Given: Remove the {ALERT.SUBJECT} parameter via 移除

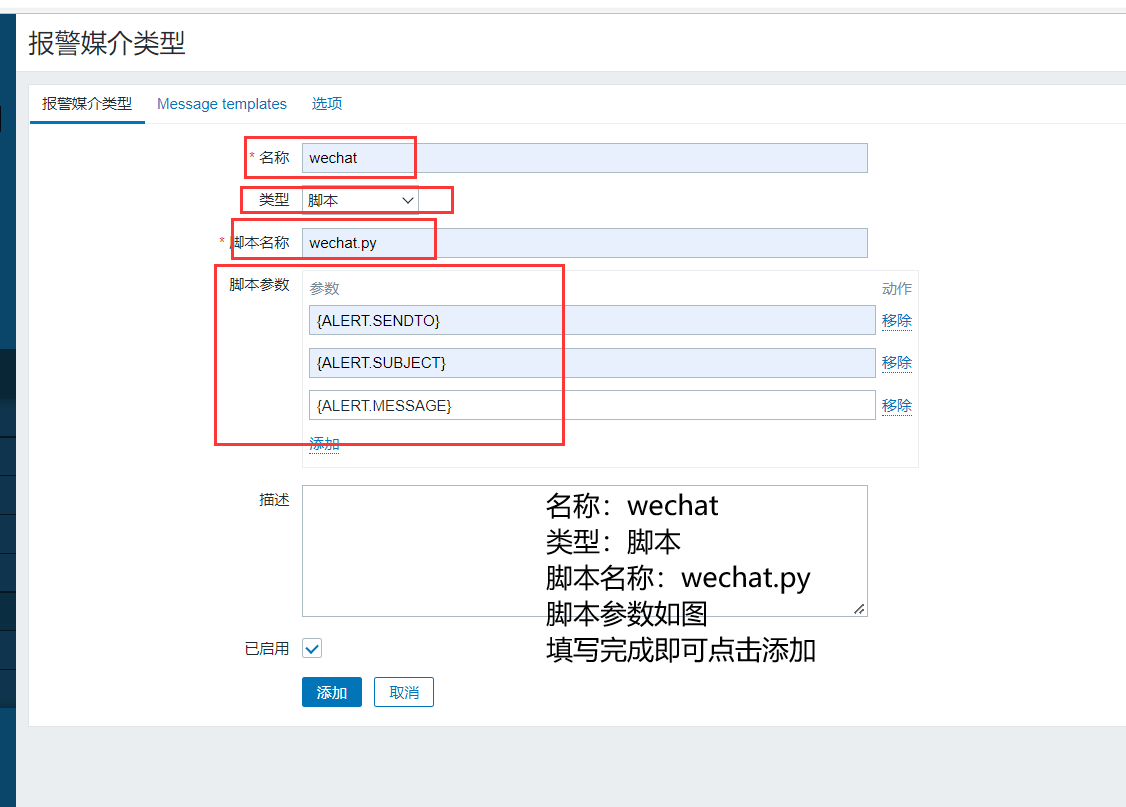Looking at the screenshot, I should 896,363.
